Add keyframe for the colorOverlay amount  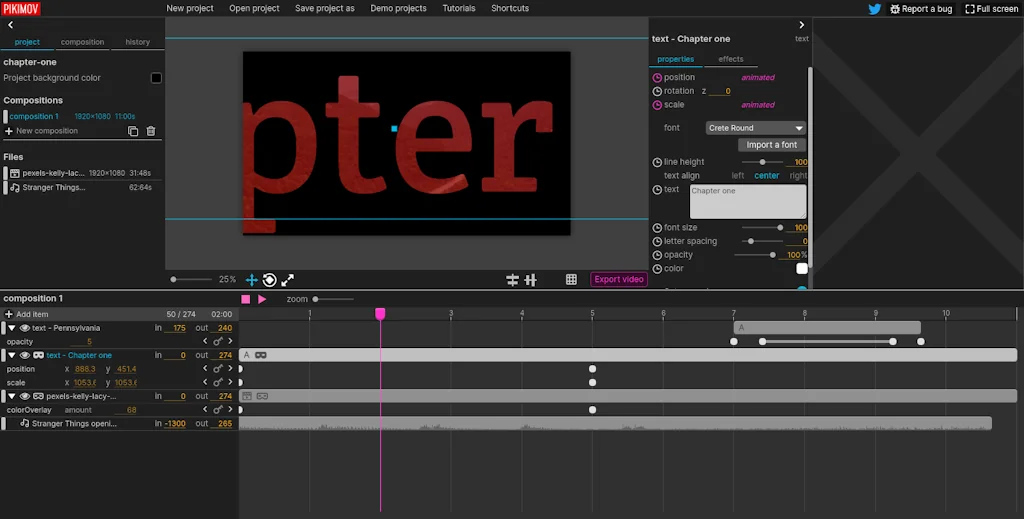(x=218, y=410)
